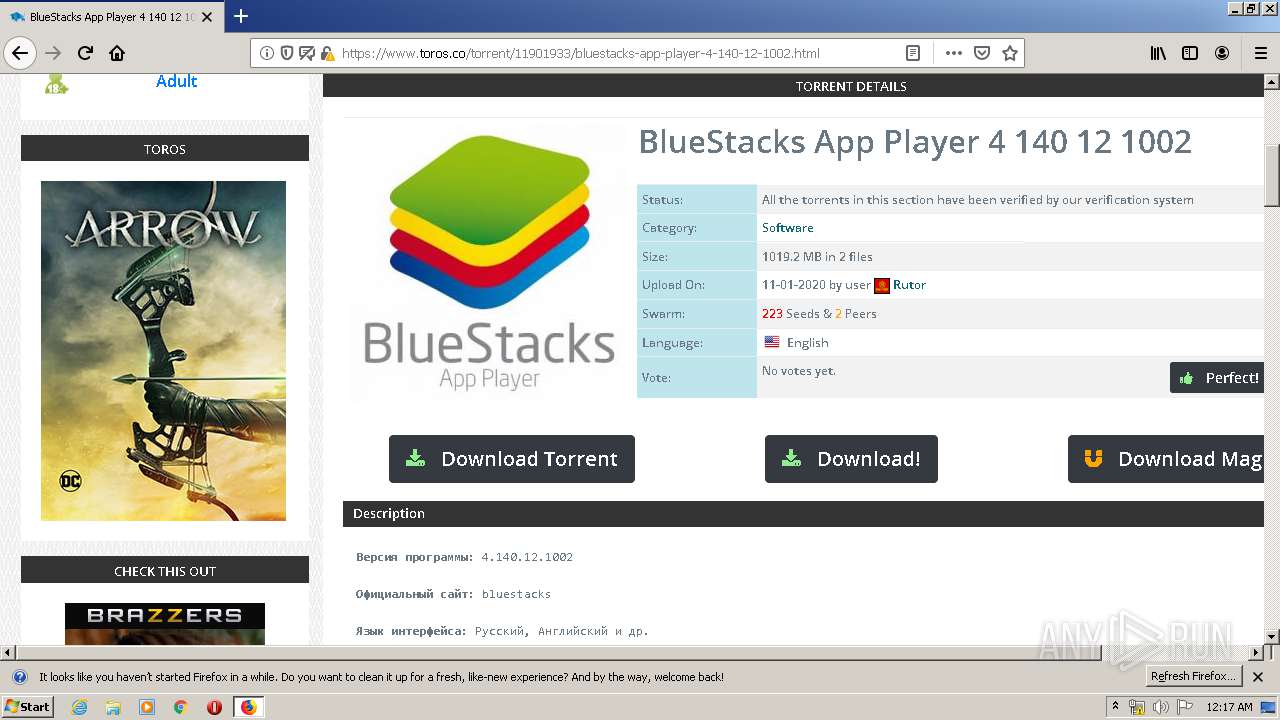Open the Firefox home page
The image size is (1280, 720).
pos(117,53)
